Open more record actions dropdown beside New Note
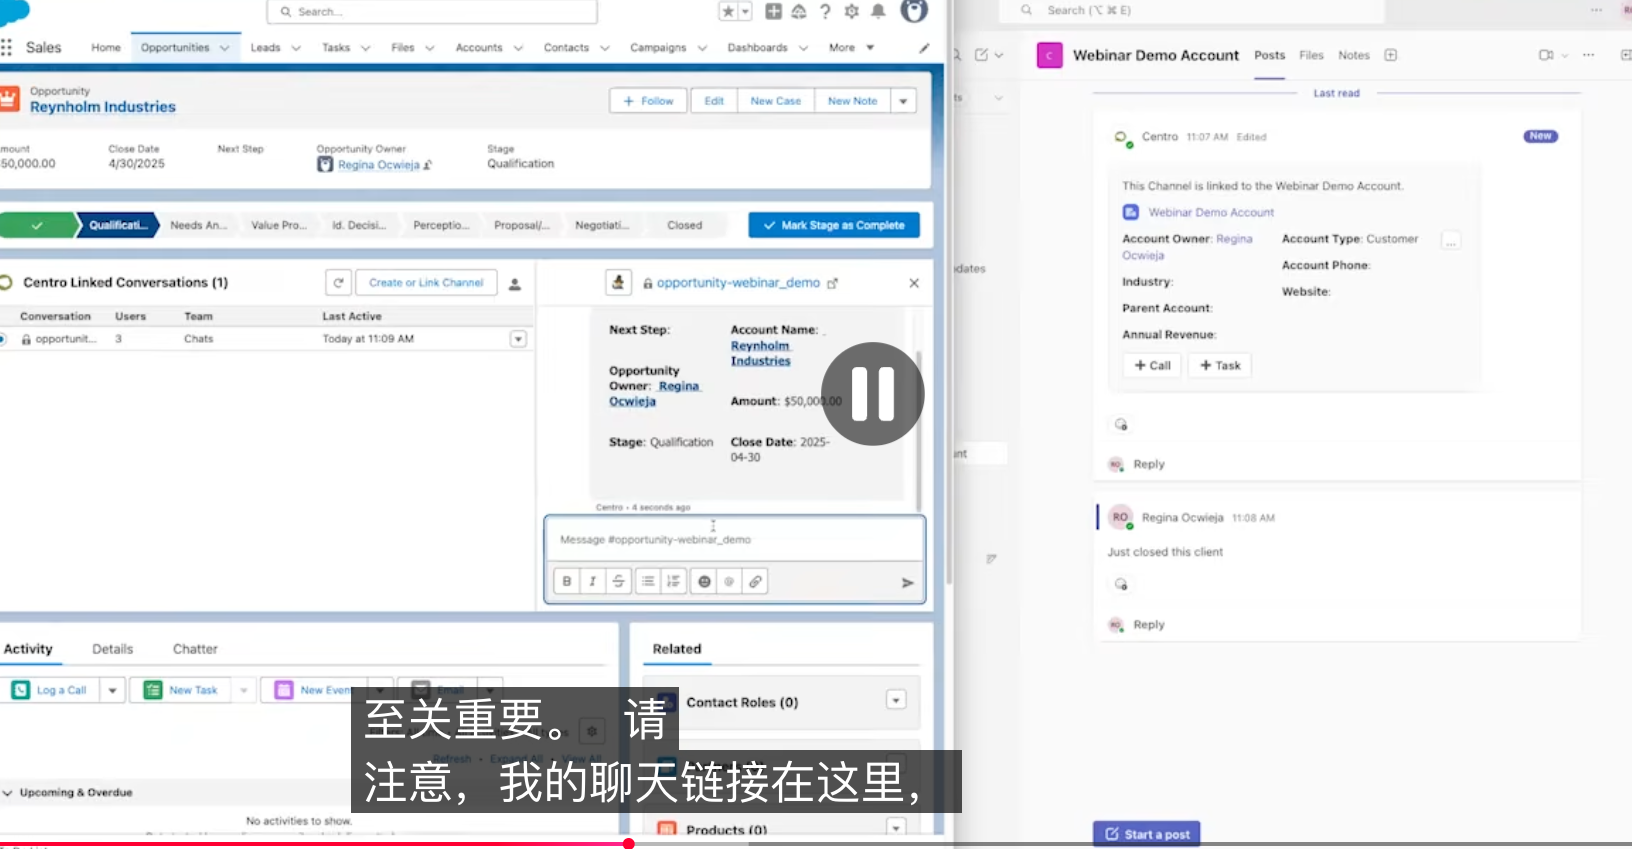 [903, 101]
